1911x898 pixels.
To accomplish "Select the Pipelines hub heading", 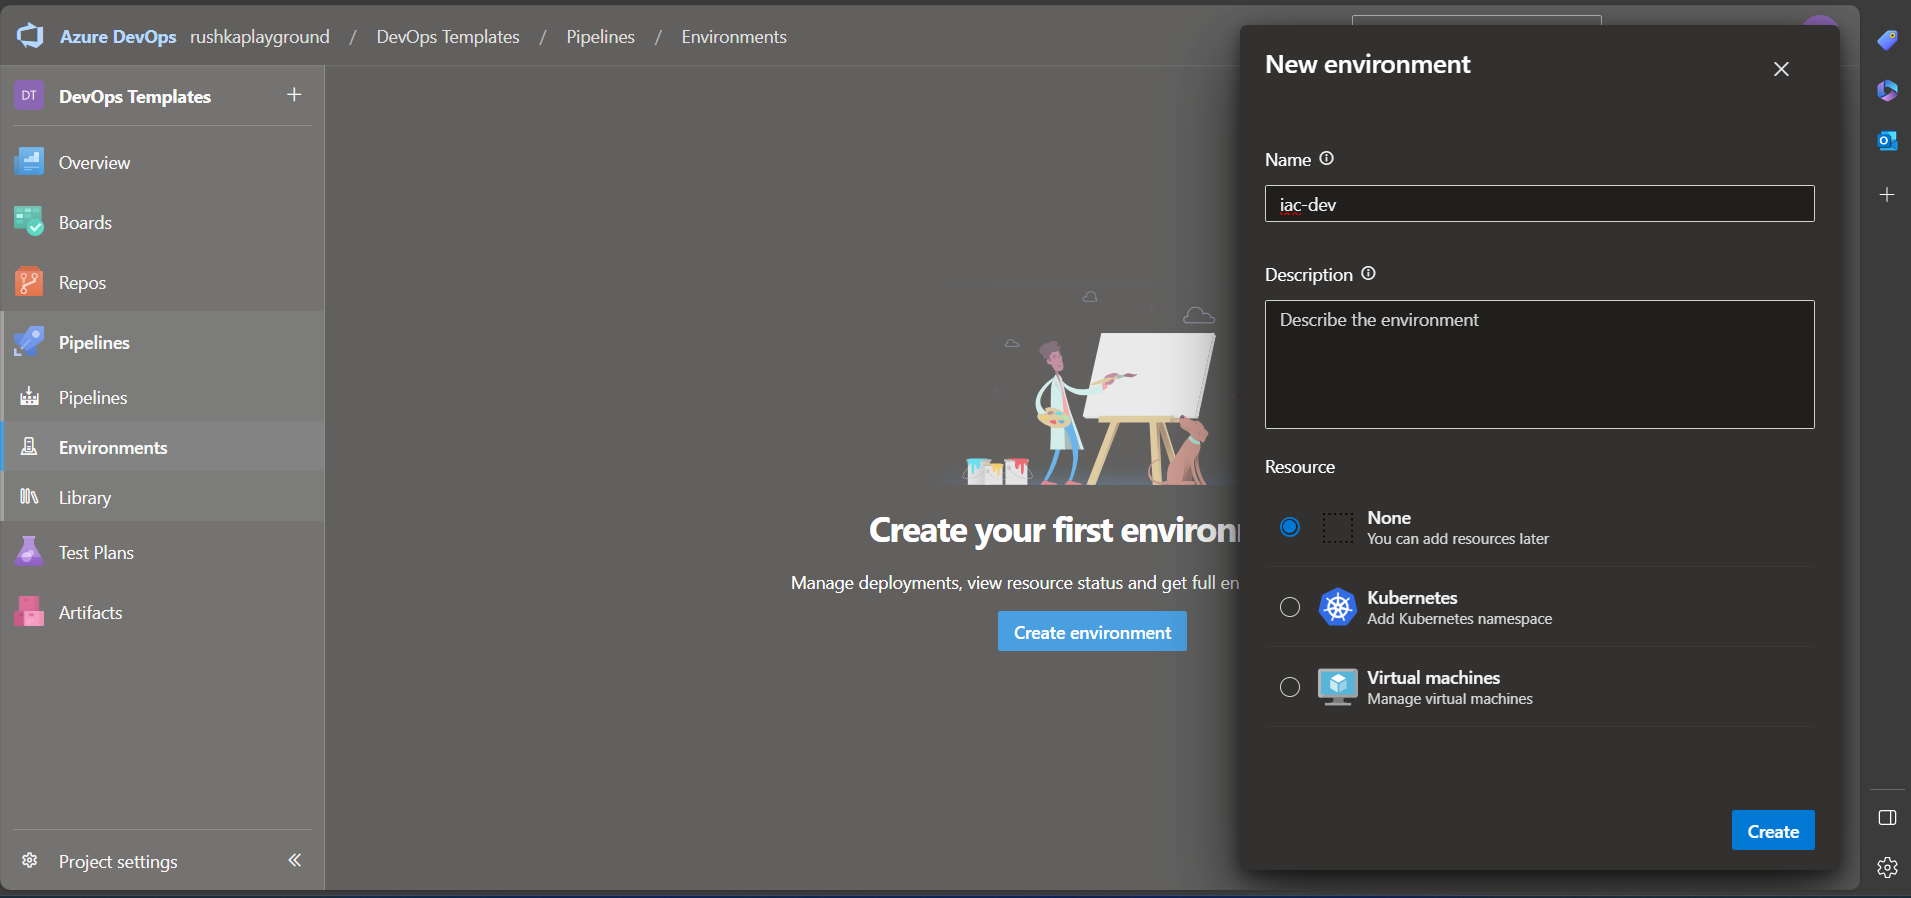I will 94,343.
